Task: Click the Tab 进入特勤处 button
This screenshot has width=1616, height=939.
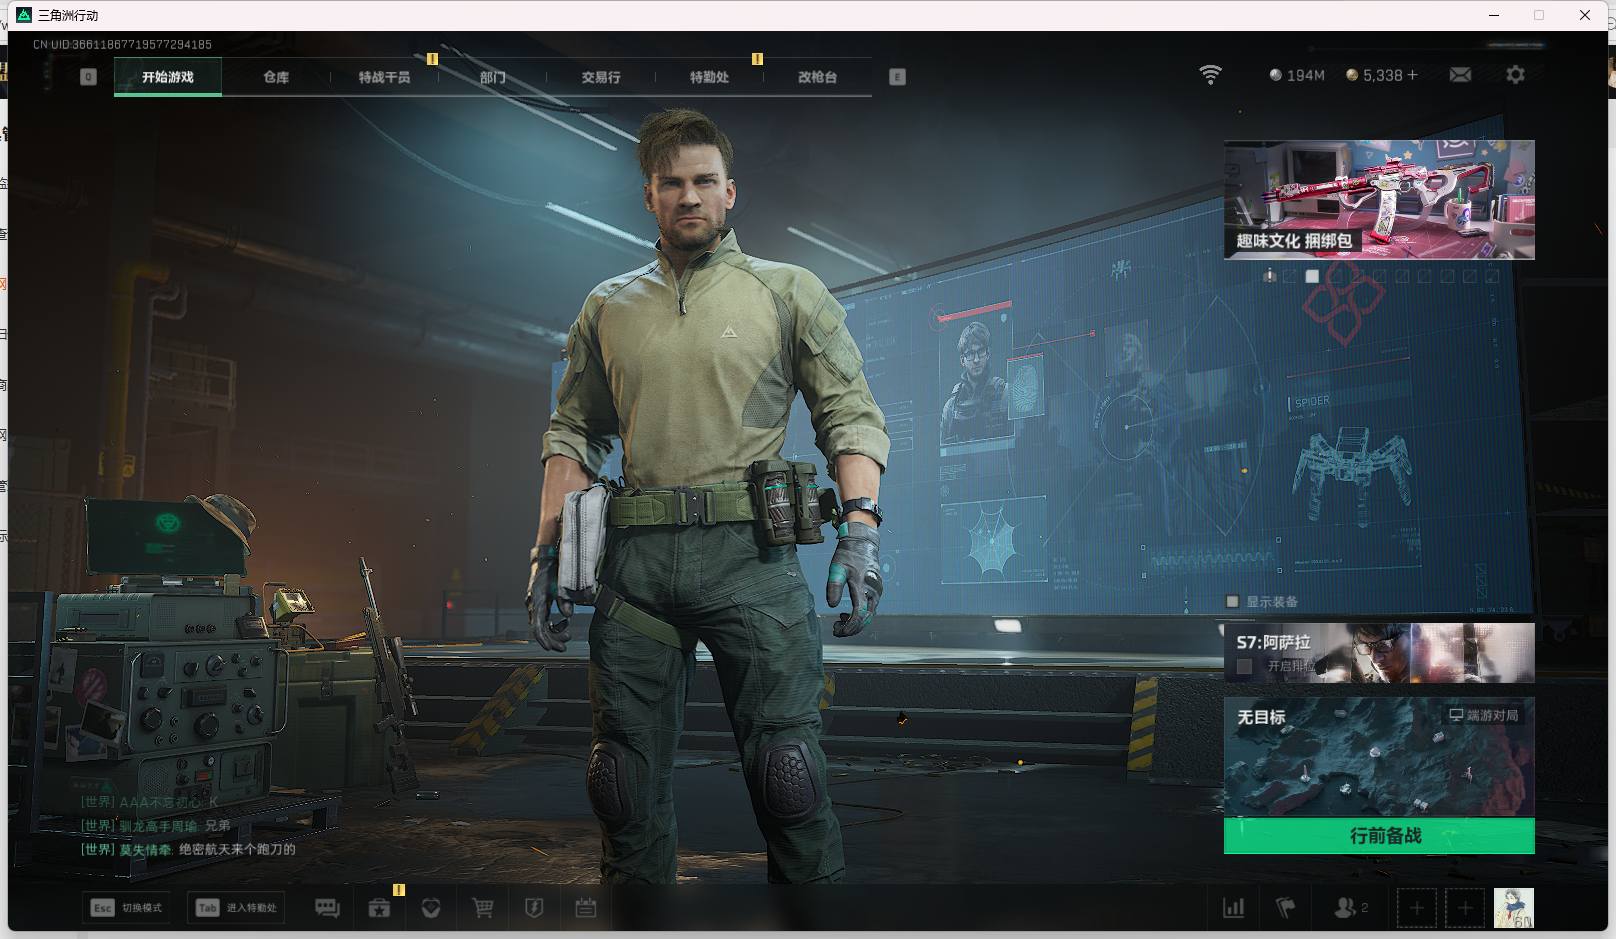Action: 237,907
